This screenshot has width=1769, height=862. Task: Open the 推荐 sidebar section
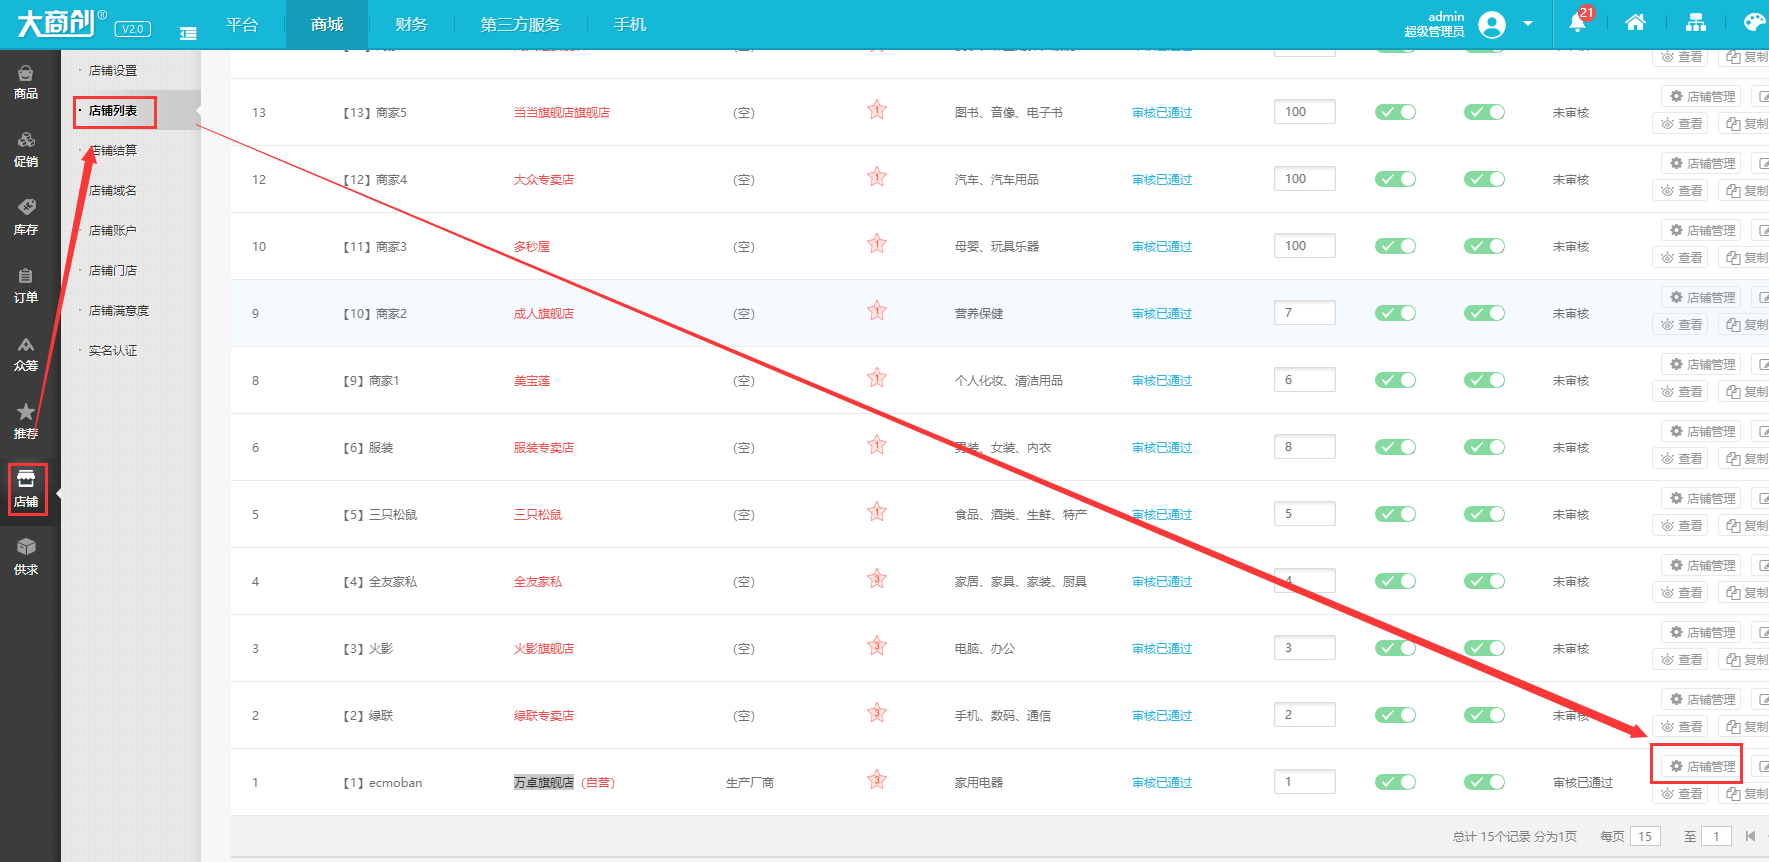click(x=26, y=422)
